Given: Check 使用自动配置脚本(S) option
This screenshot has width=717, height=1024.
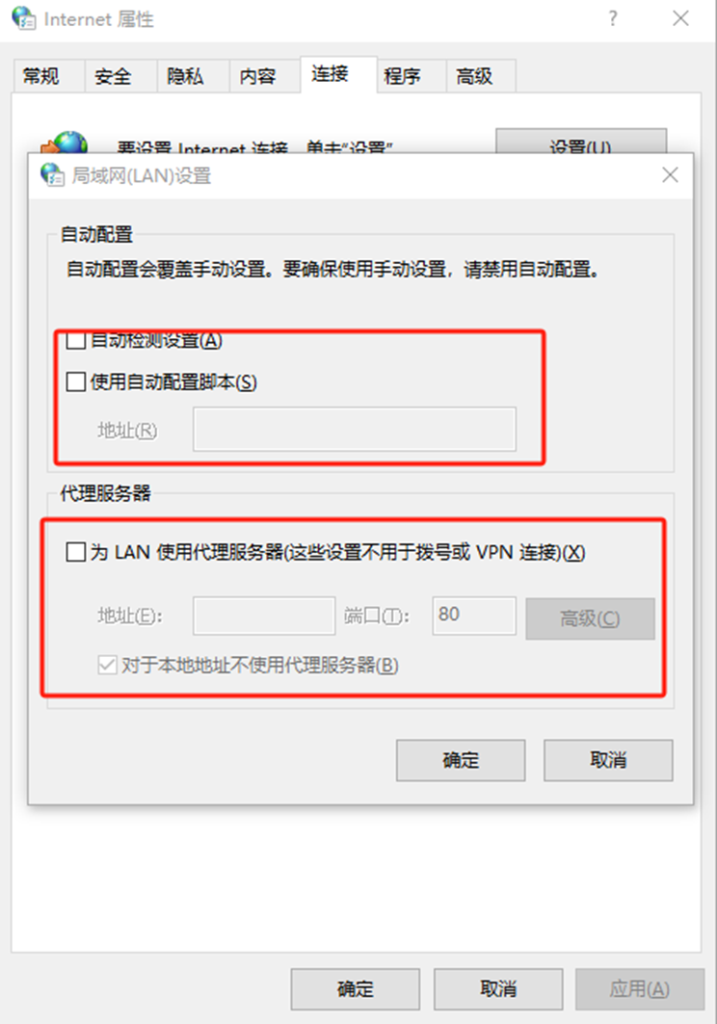Looking at the screenshot, I should pos(76,382).
